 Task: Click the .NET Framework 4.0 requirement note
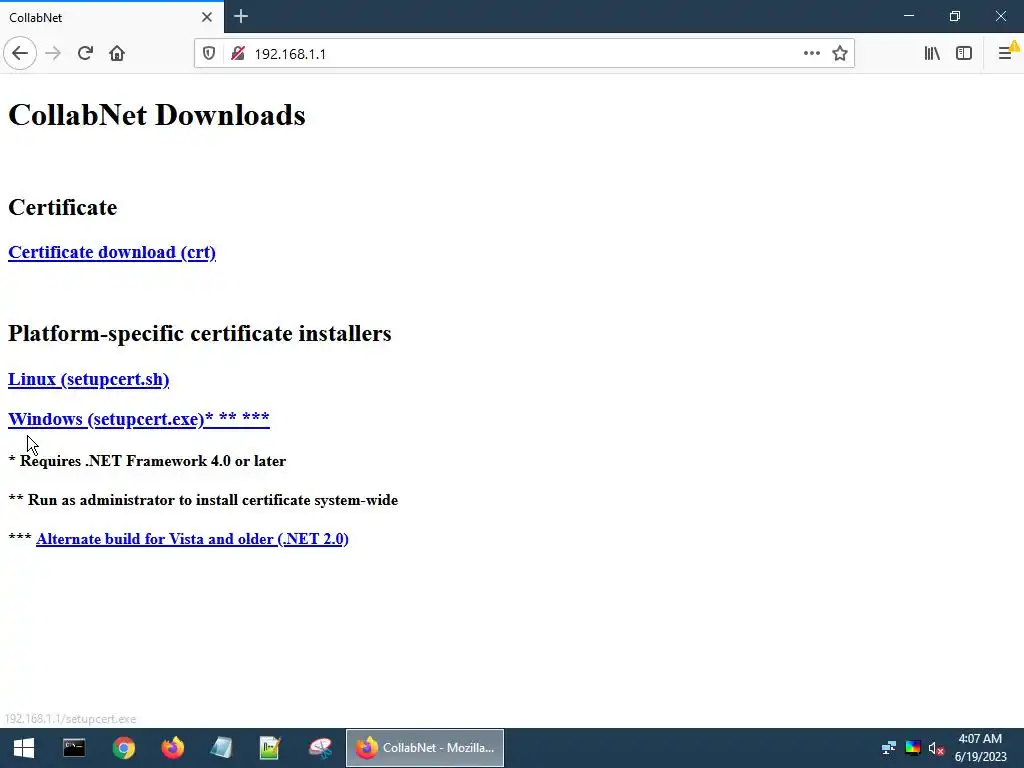pyautogui.click(x=147, y=460)
